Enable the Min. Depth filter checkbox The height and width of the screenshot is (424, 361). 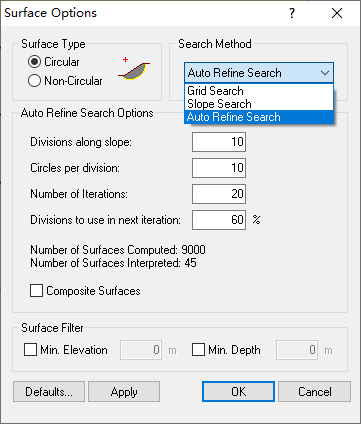[198, 350]
